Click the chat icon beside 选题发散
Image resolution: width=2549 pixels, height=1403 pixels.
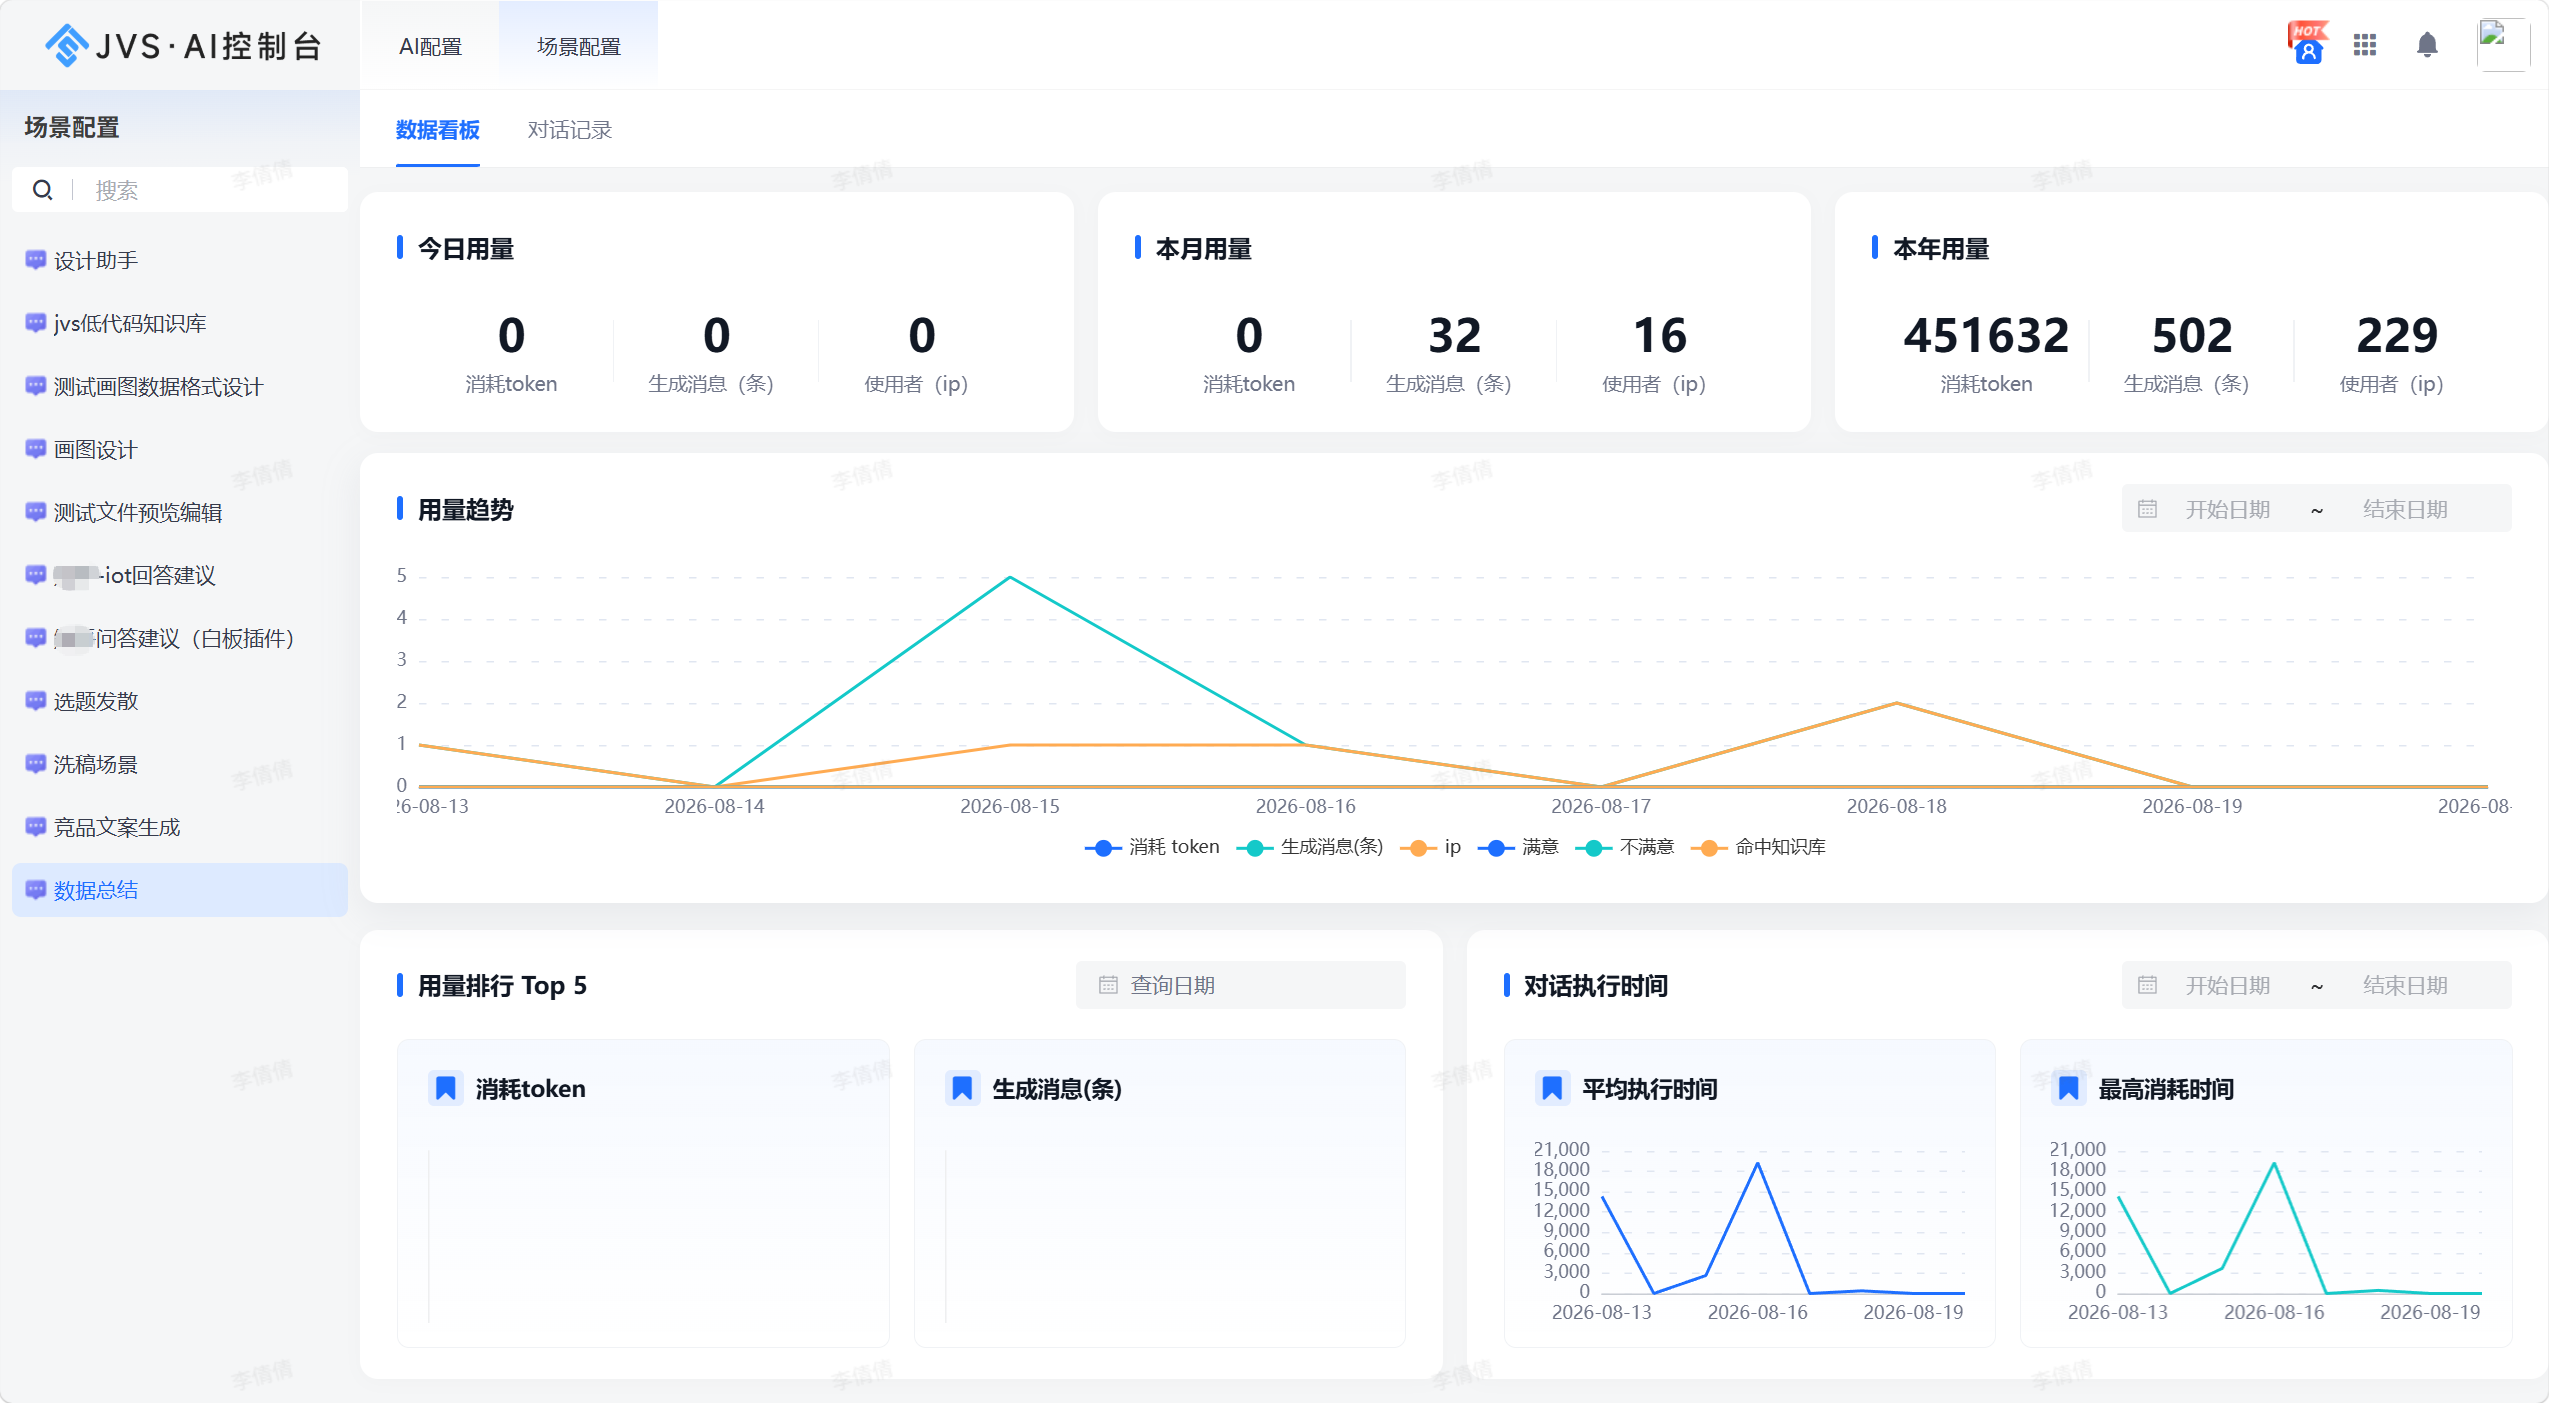pyautogui.click(x=35, y=701)
